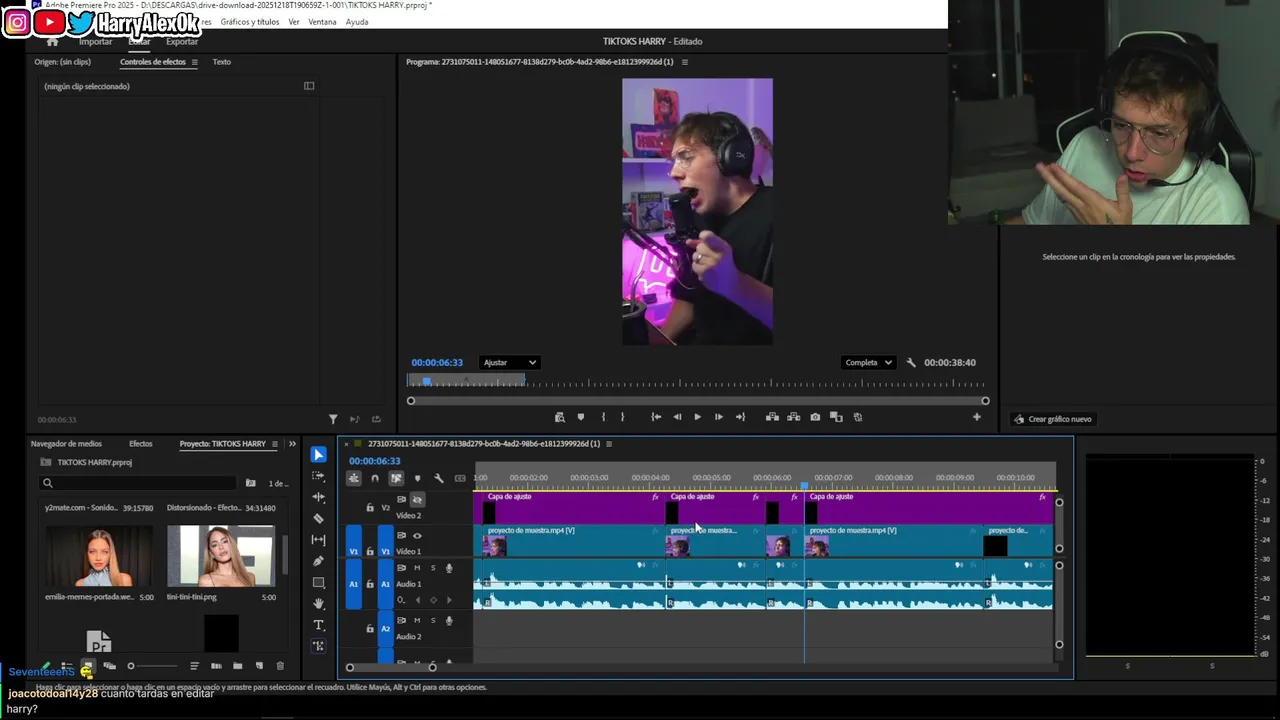The height and width of the screenshot is (720, 1280).
Task: Toggle Video 1 track output eye
Action: point(417,536)
